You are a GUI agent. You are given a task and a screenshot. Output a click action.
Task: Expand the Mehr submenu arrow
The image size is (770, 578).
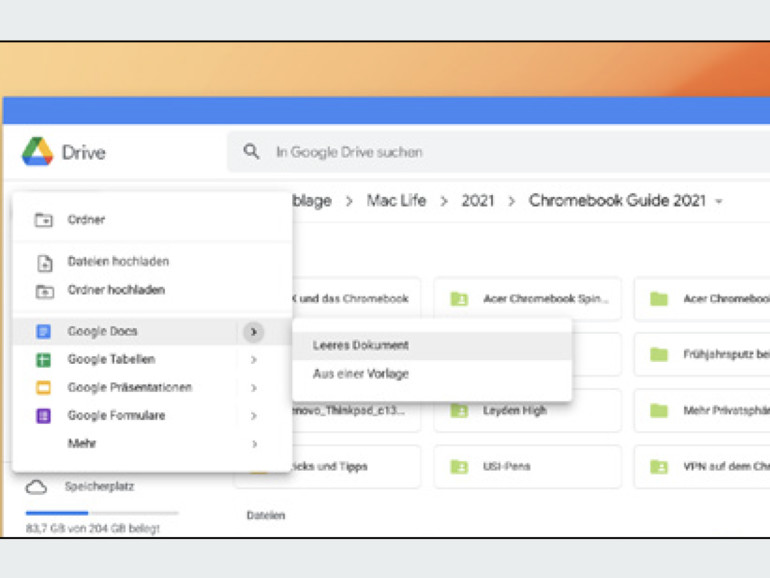point(254,444)
